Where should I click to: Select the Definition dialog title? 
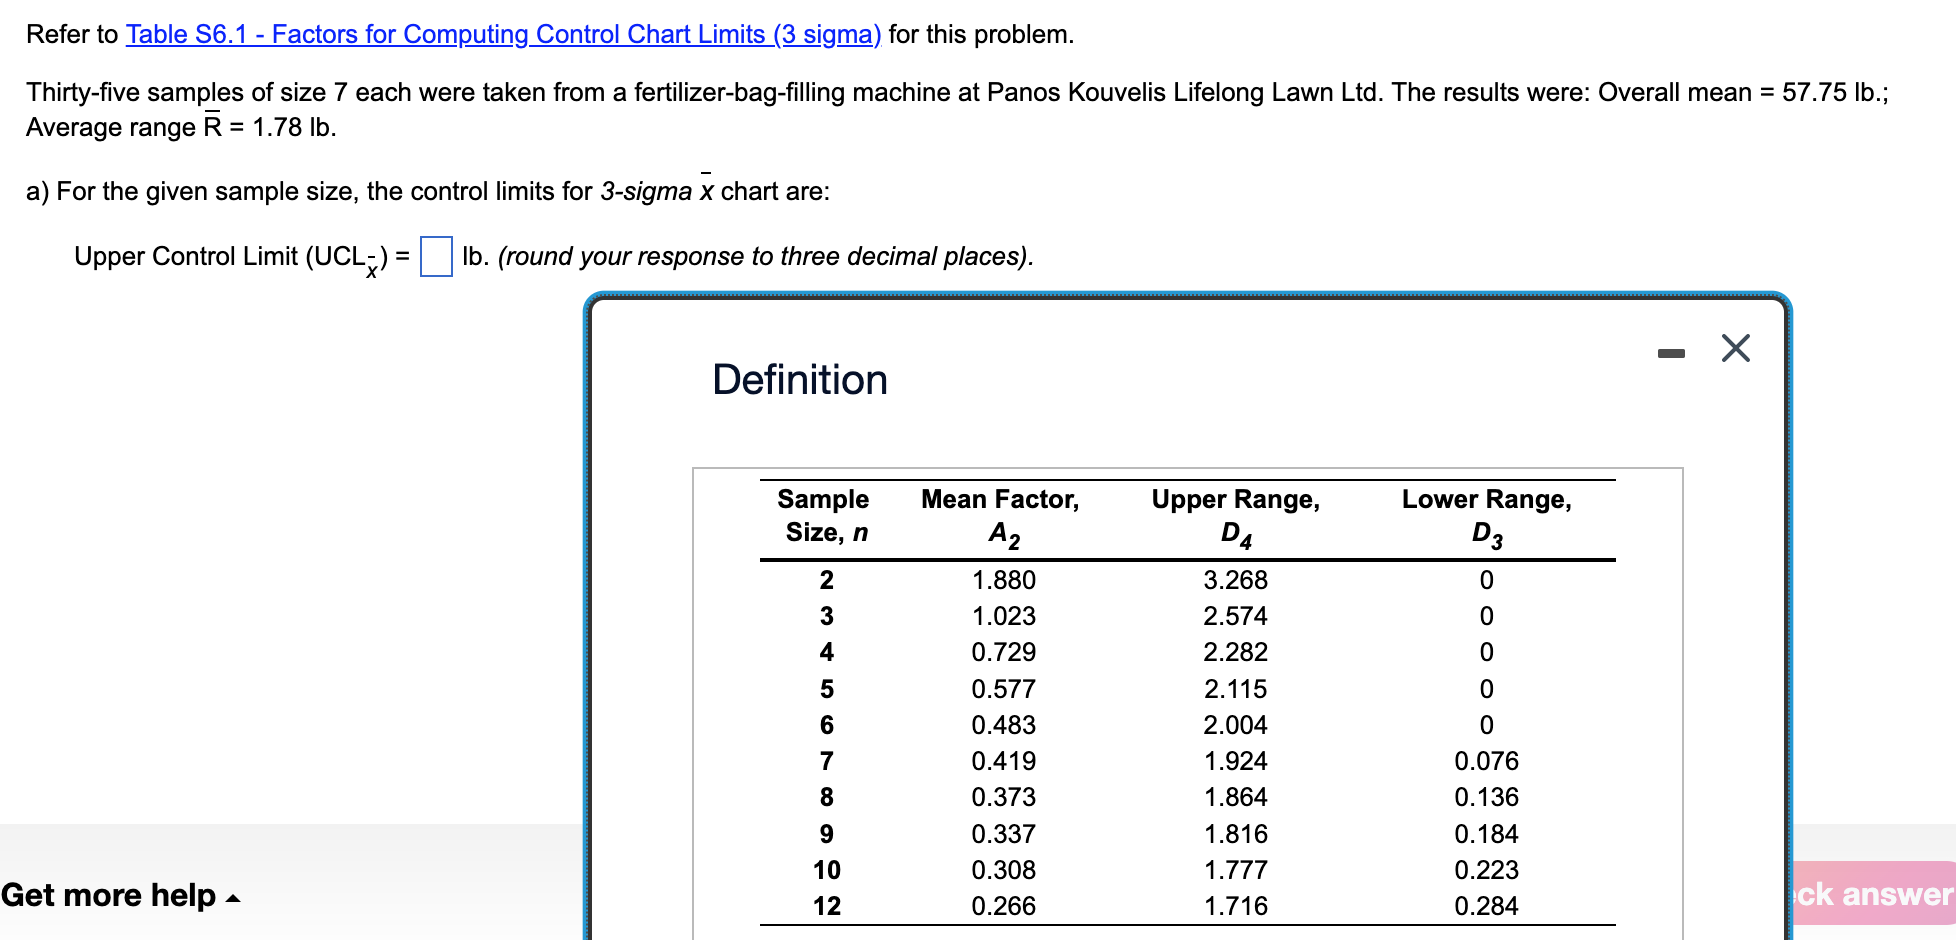(799, 379)
